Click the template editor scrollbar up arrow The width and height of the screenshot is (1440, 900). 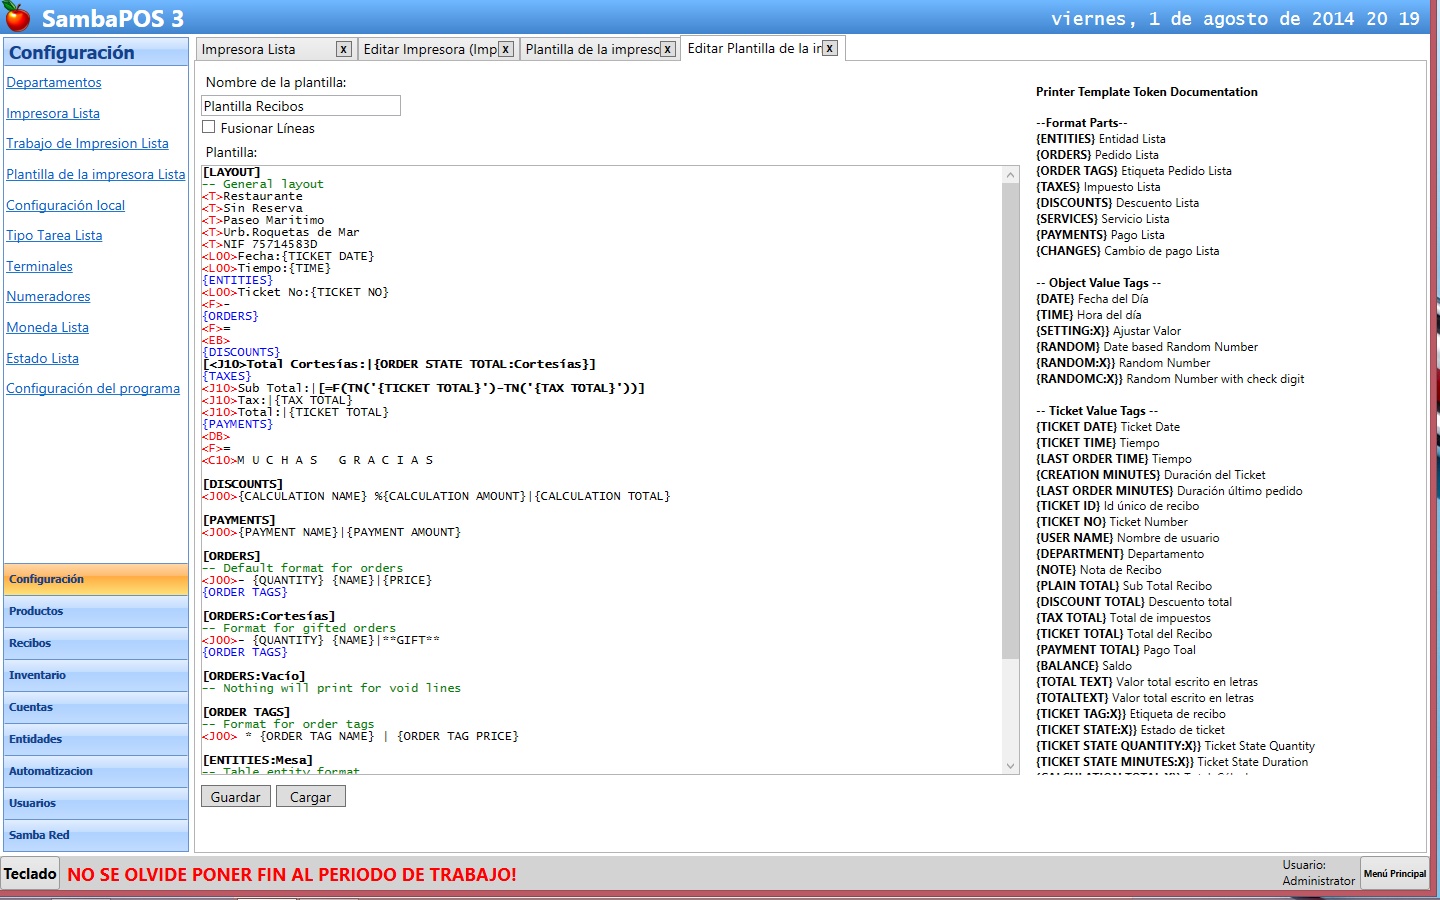[1010, 175]
